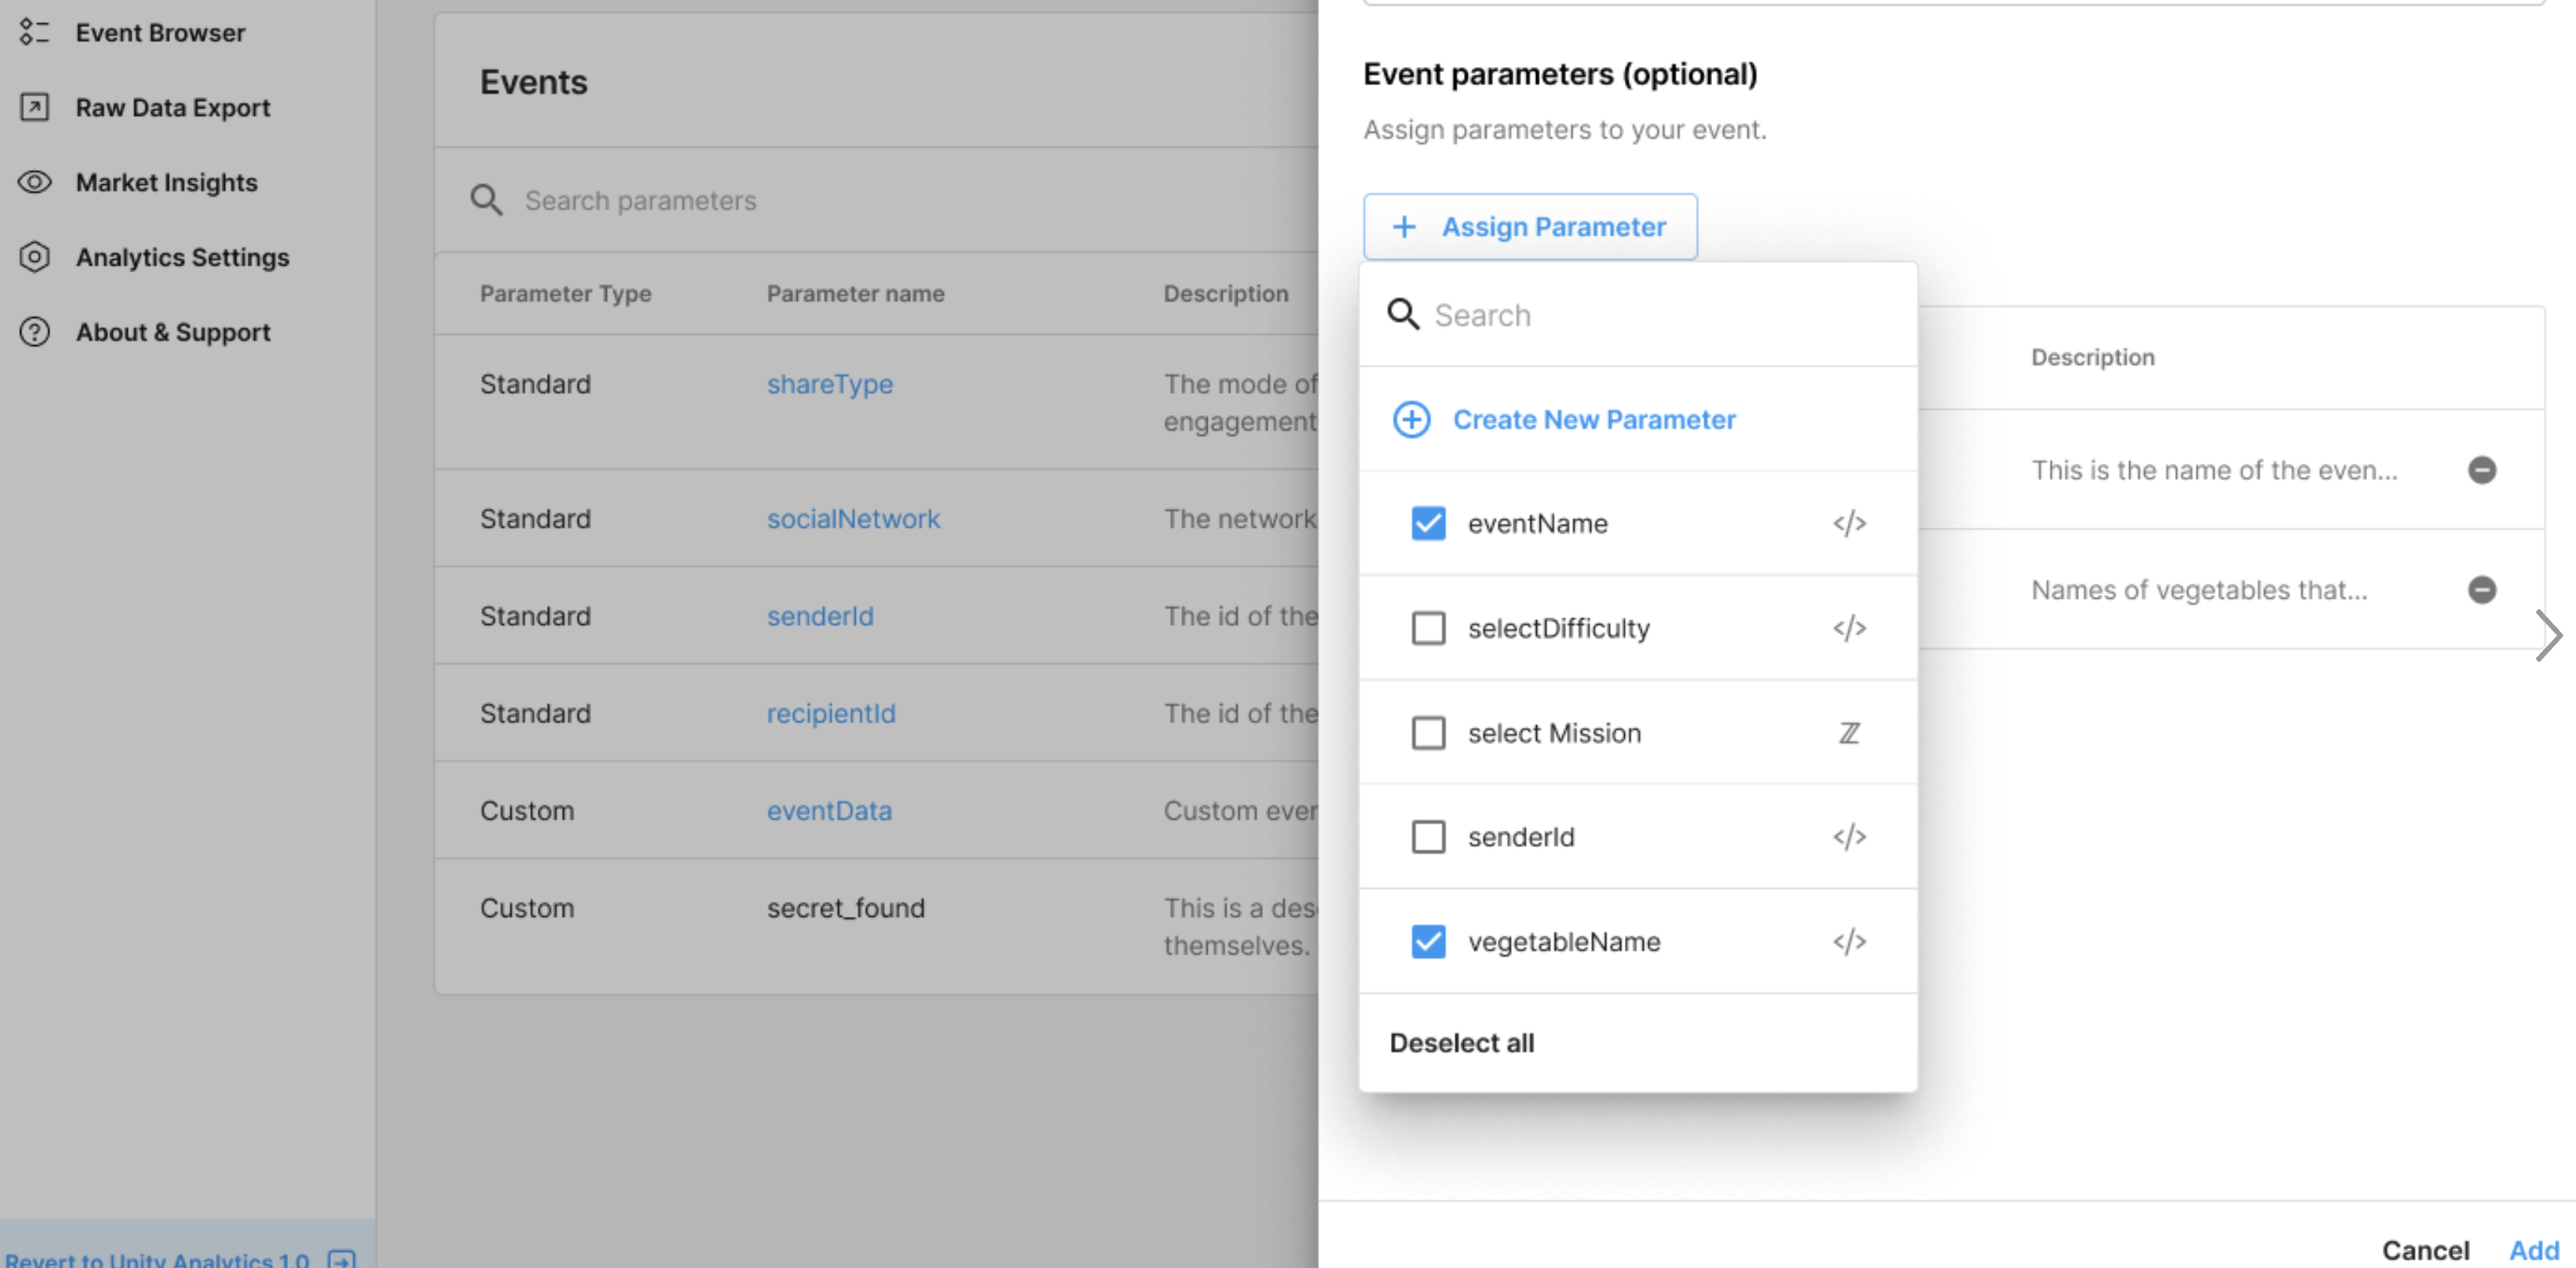Expand the right-side chevron arrow
2576x1268 pixels.
2548,636
